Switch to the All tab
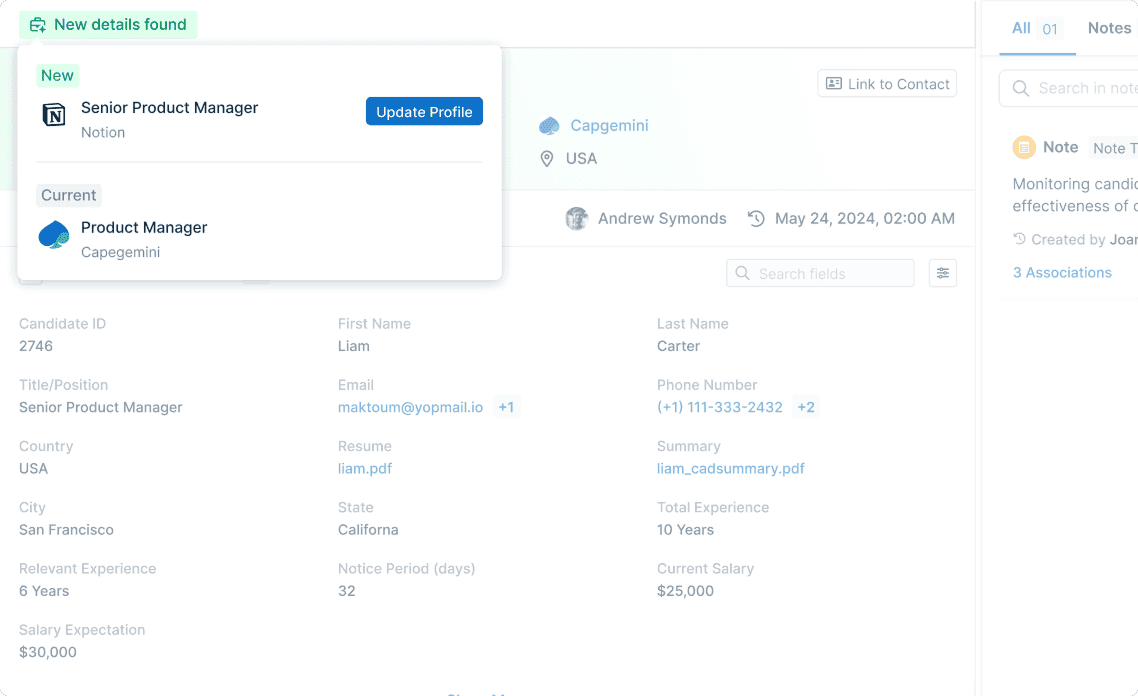This screenshot has height=696, width=1138. pos(1037,28)
